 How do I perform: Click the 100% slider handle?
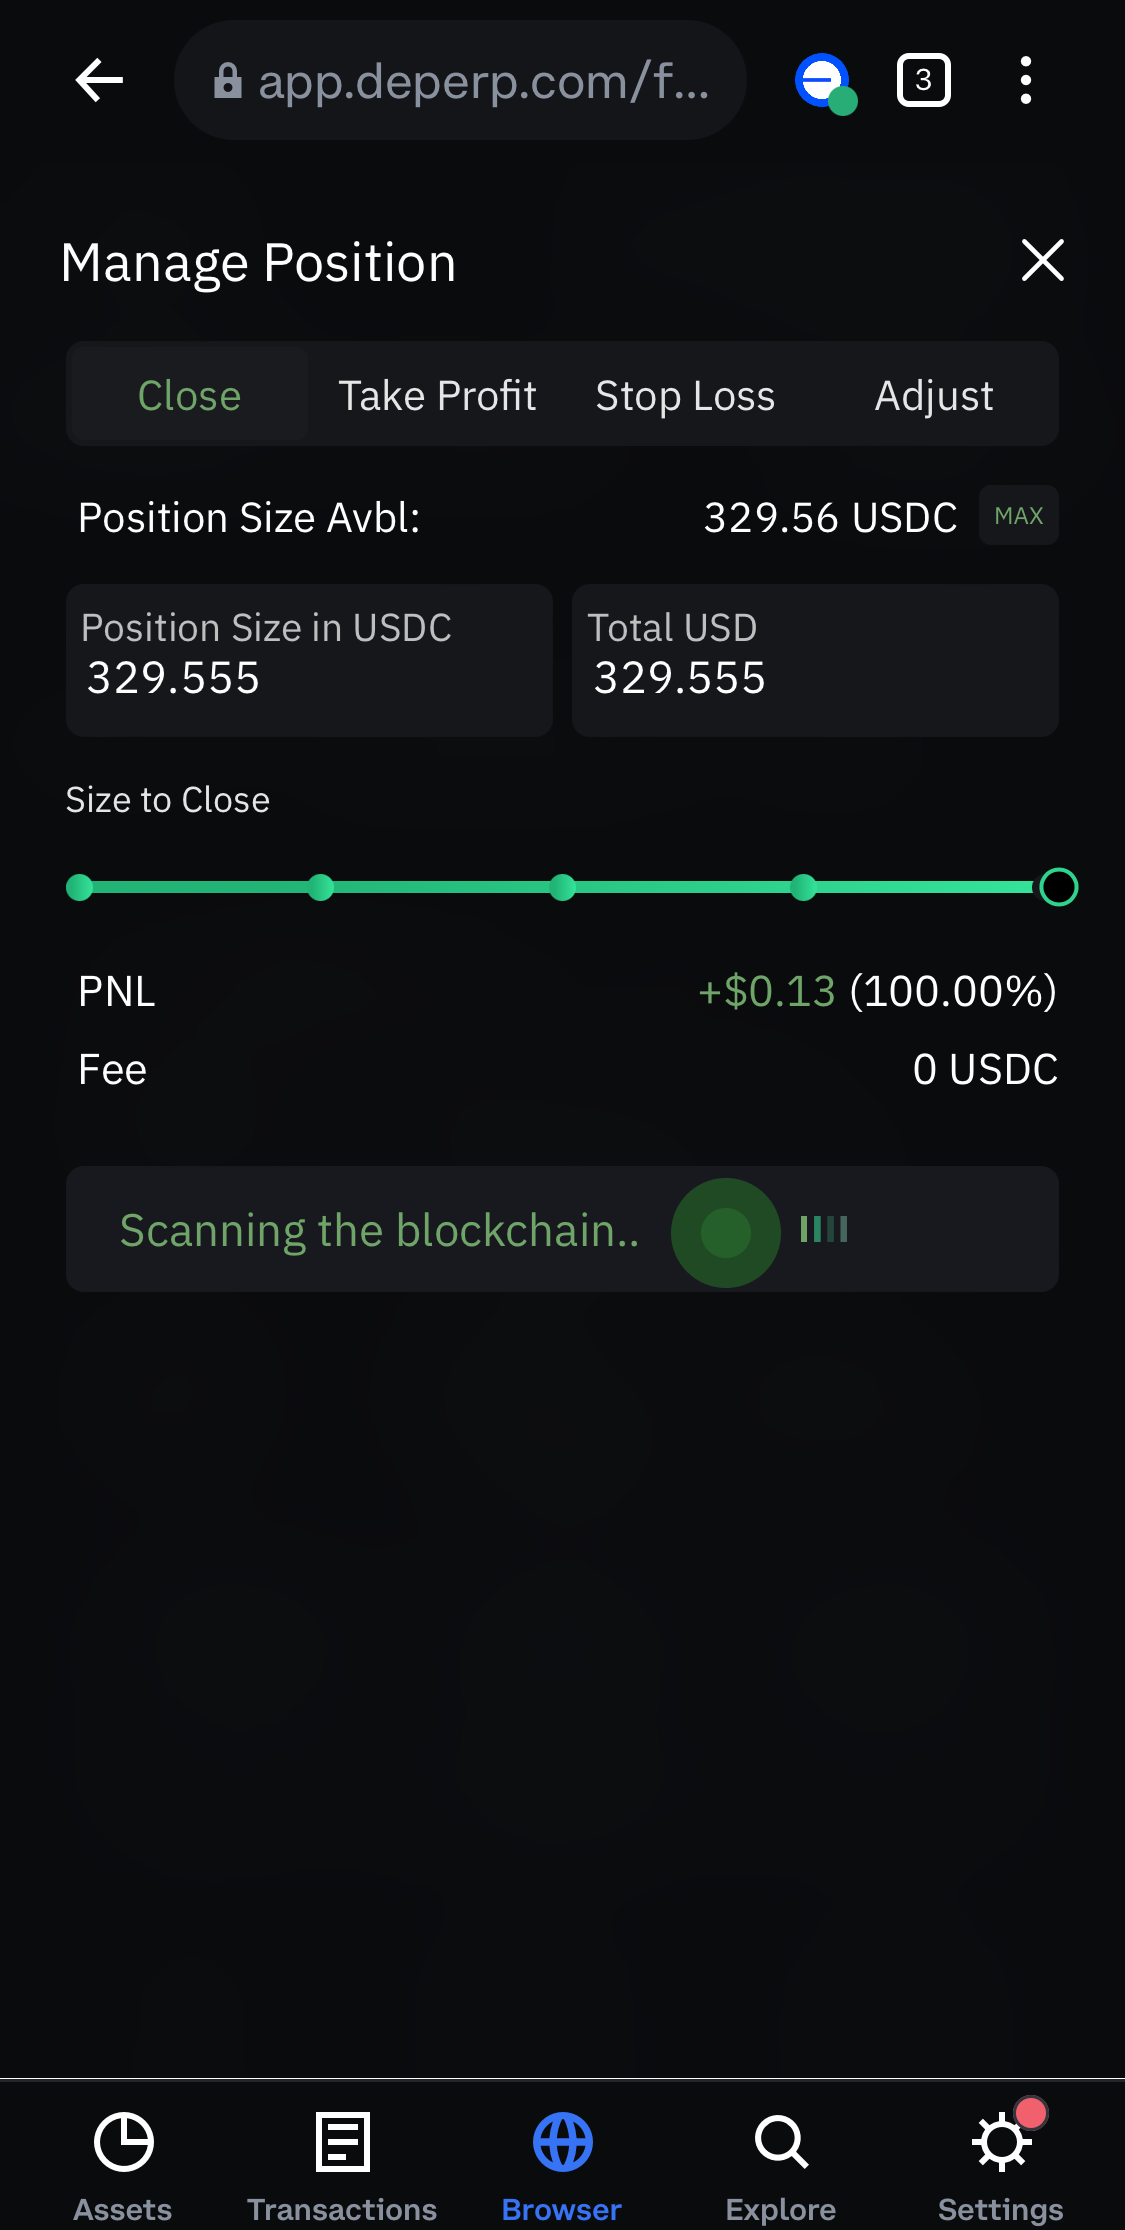coord(1058,887)
